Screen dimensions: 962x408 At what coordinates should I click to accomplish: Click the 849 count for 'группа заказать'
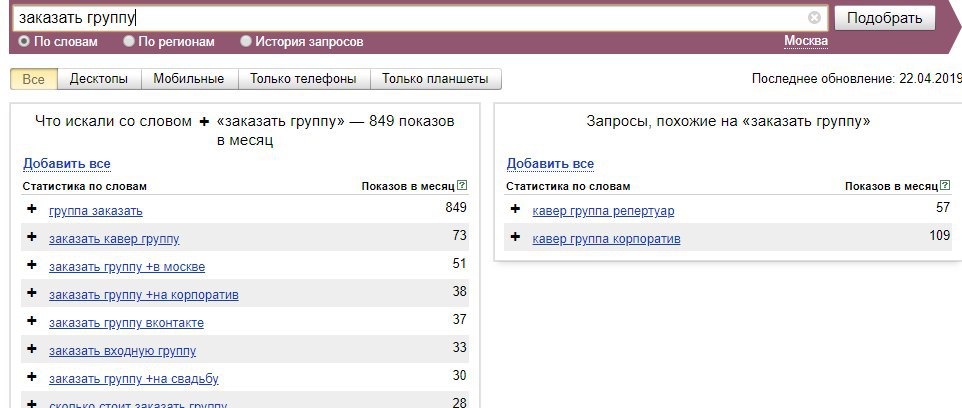pyautogui.click(x=456, y=207)
